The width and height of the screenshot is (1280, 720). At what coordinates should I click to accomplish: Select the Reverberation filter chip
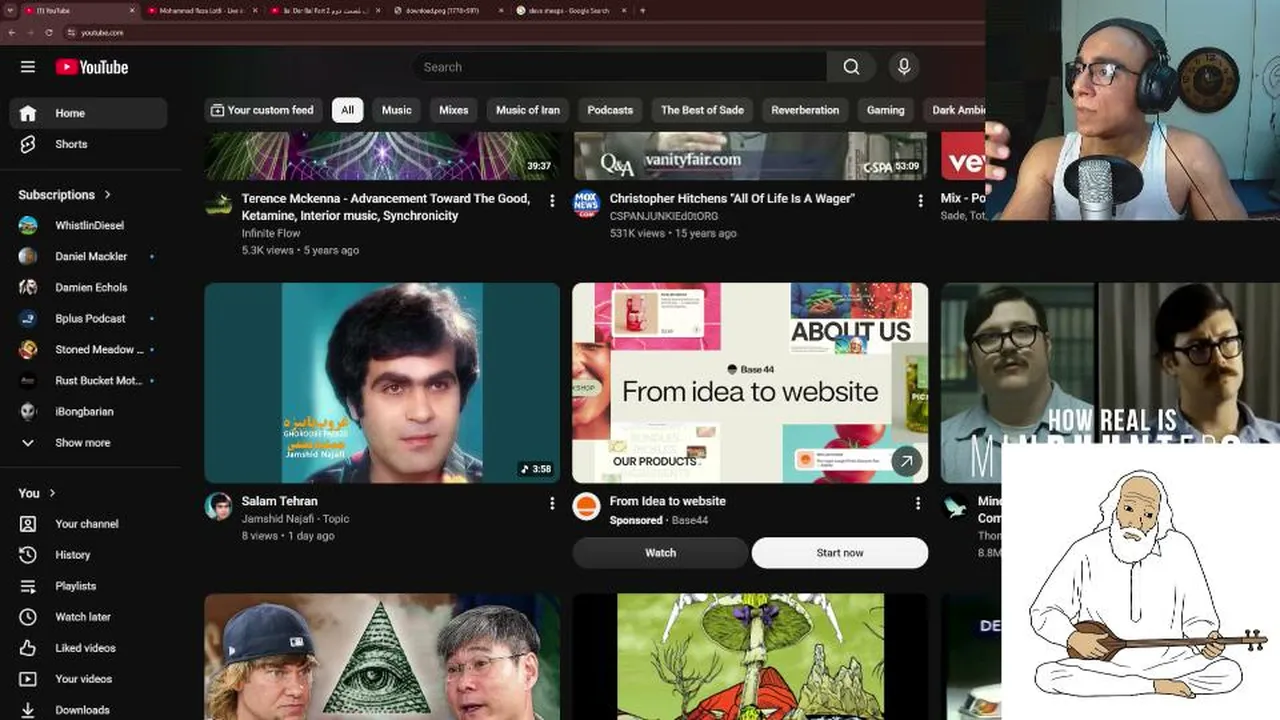(805, 110)
